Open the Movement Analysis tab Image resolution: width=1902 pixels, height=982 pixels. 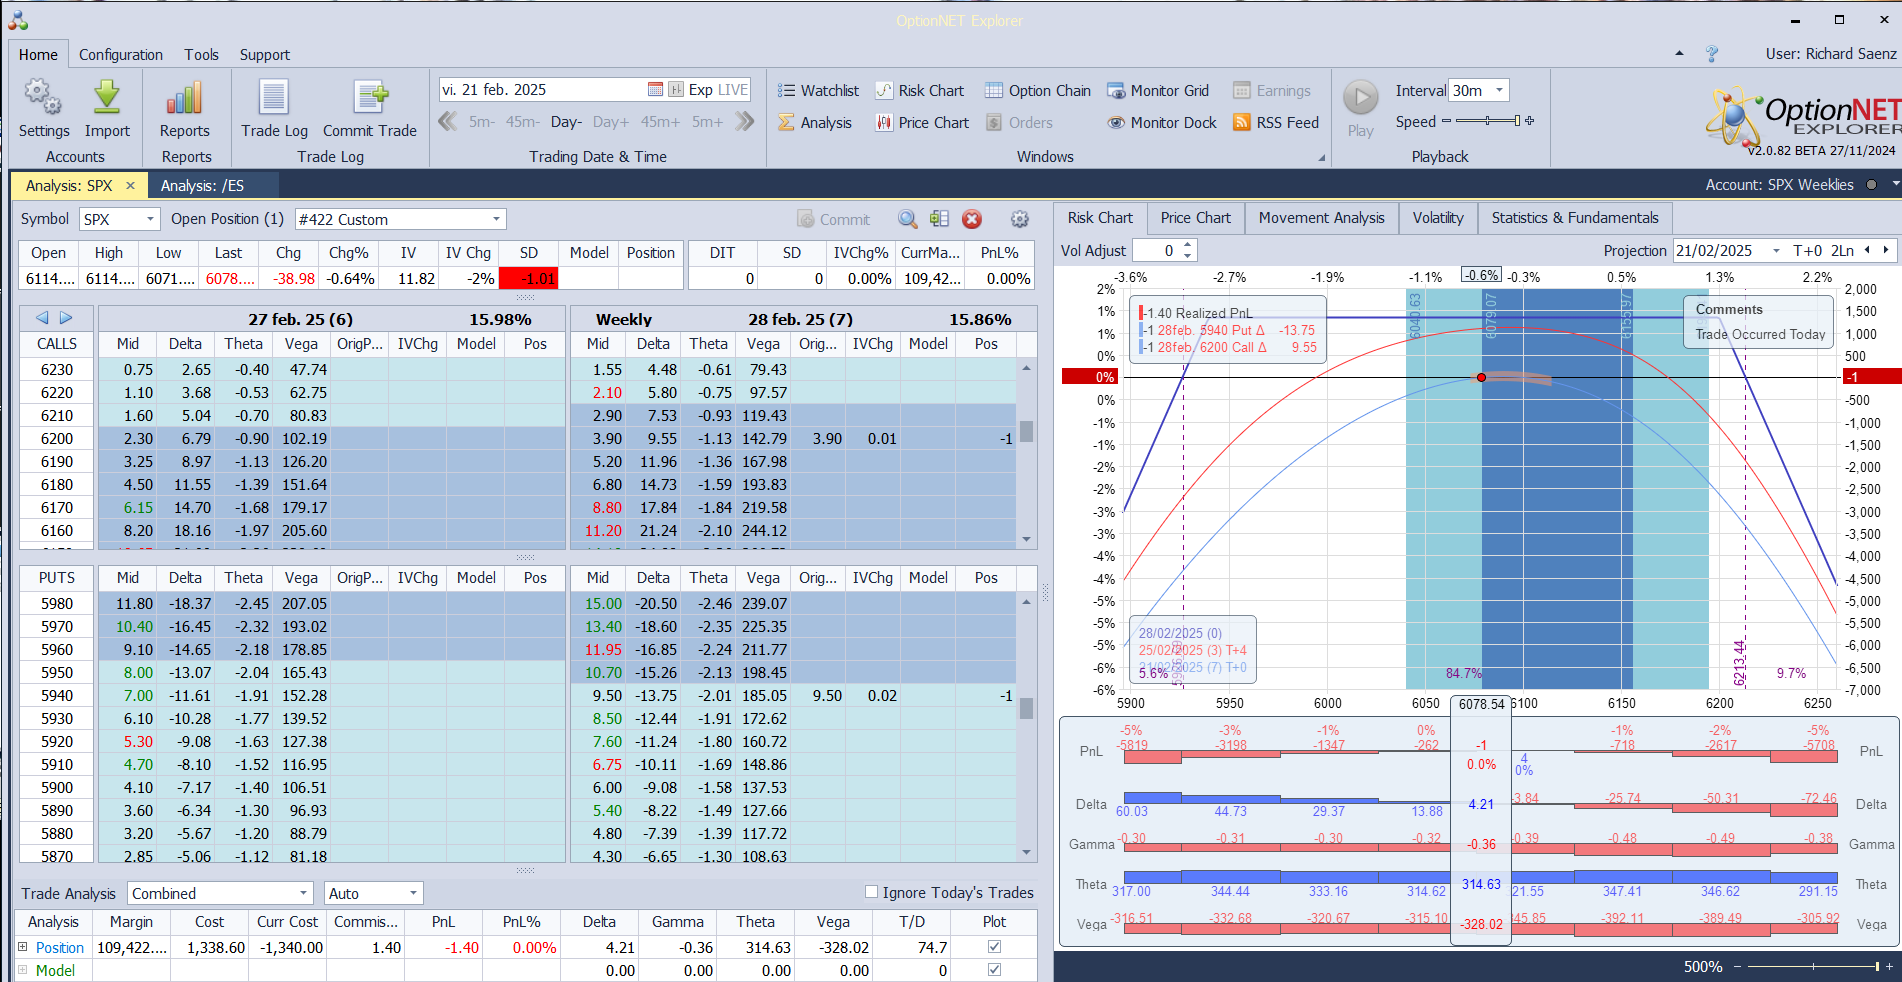point(1321,218)
